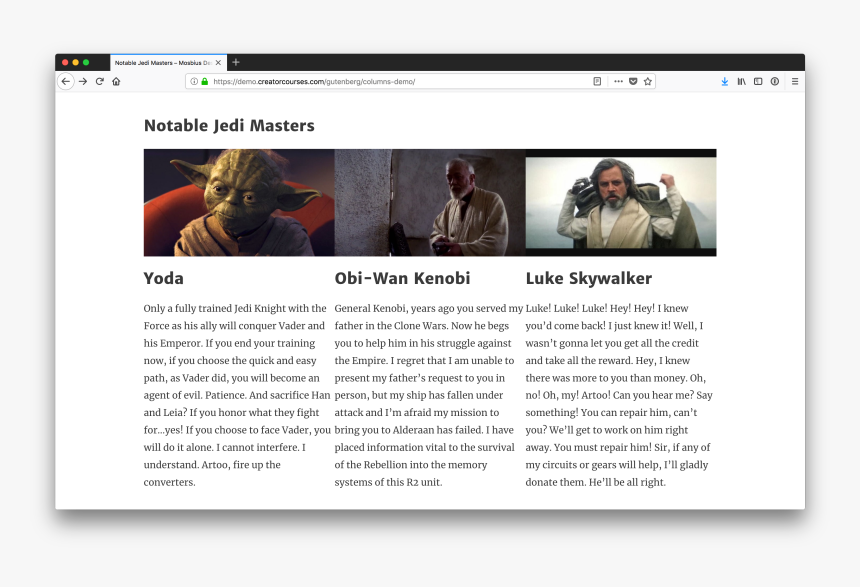Image resolution: width=860 pixels, height=587 pixels.
Task: Open the Firefox hamburger menu
Action: click(x=795, y=81)
